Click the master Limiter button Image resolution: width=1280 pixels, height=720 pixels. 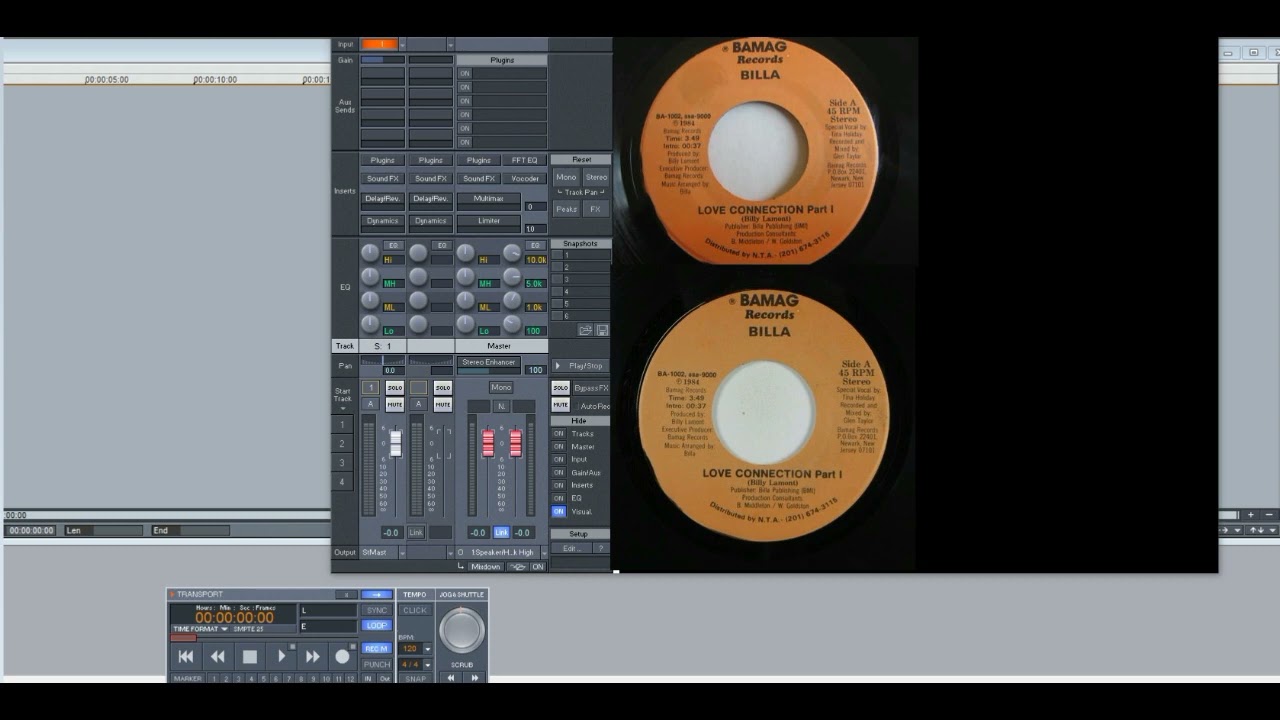(x=489, y=221)
